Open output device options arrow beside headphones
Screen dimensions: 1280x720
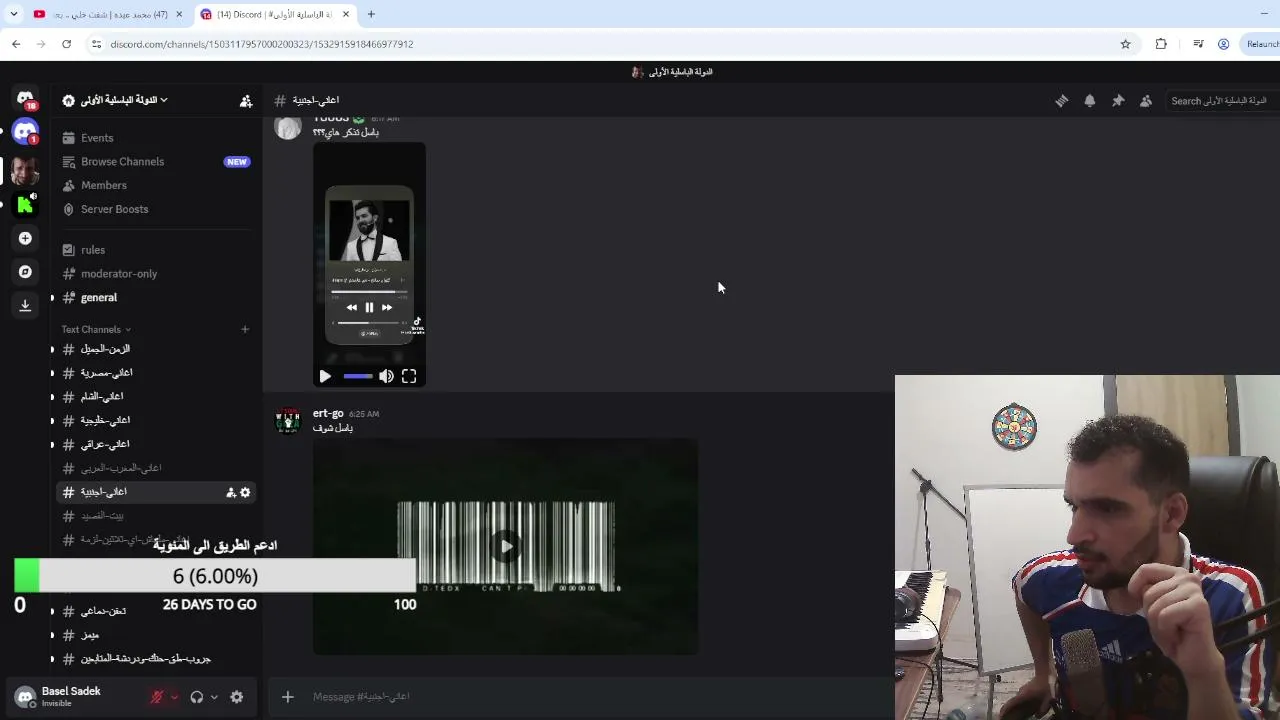(x=214, y=697)
